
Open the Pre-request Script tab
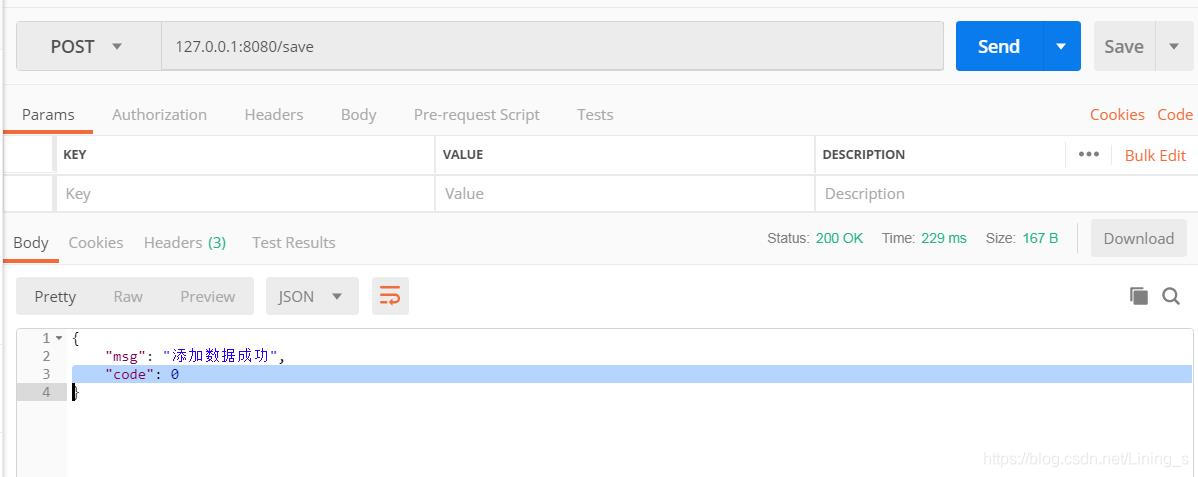pyautogui.click(x=477, y=115)
